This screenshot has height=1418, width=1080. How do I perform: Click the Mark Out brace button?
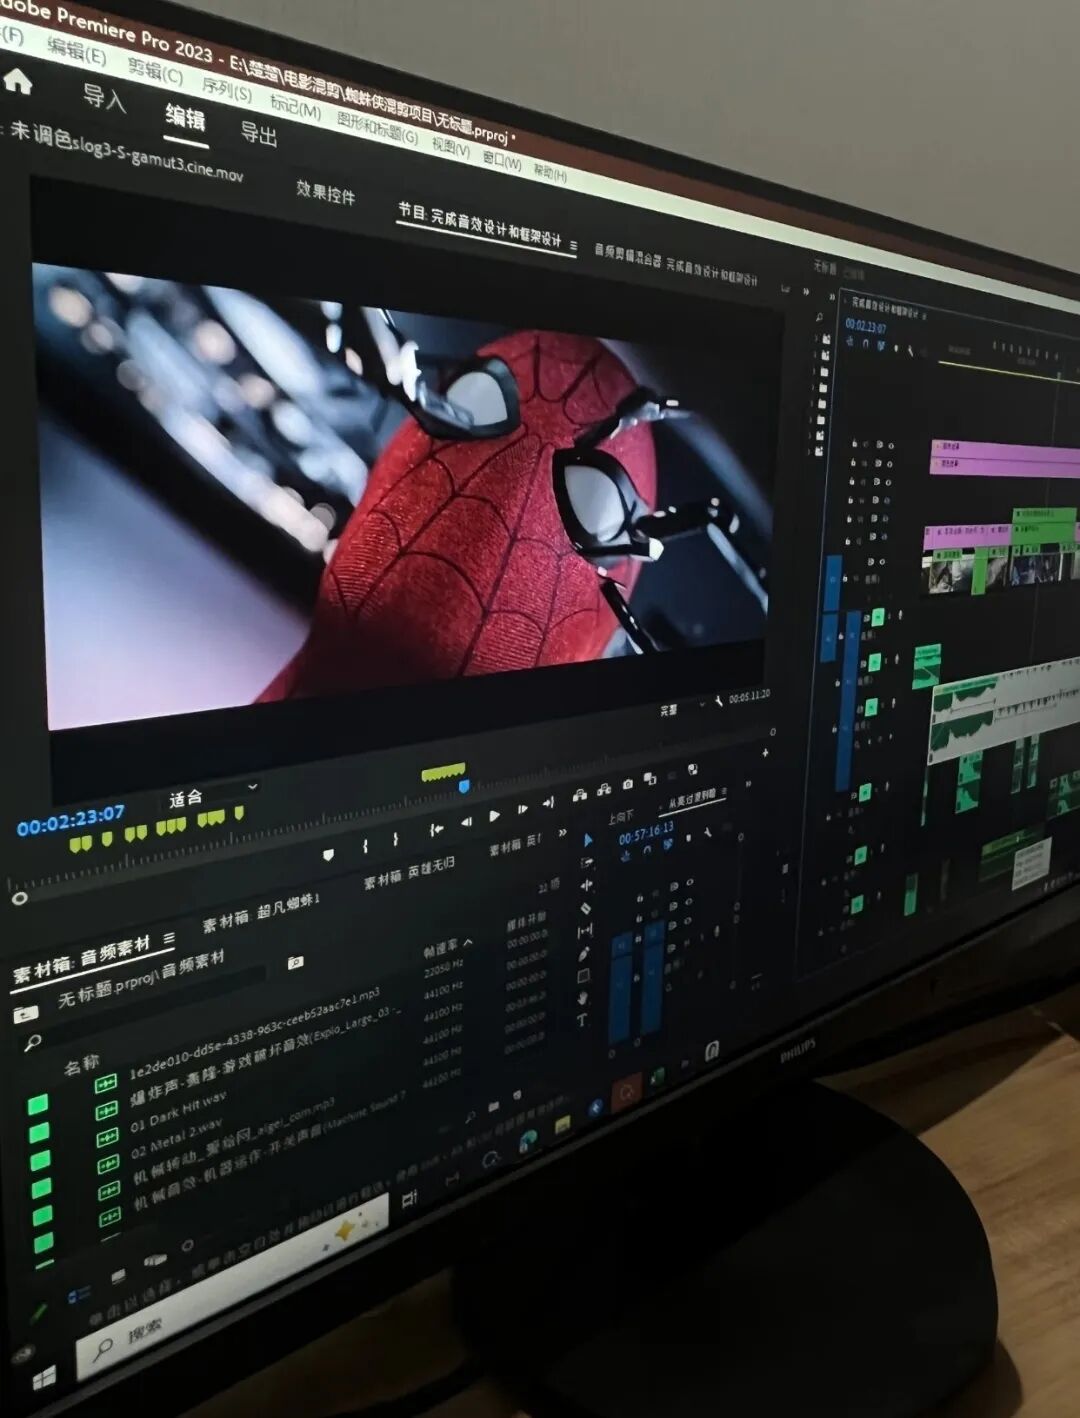(396, 839)
